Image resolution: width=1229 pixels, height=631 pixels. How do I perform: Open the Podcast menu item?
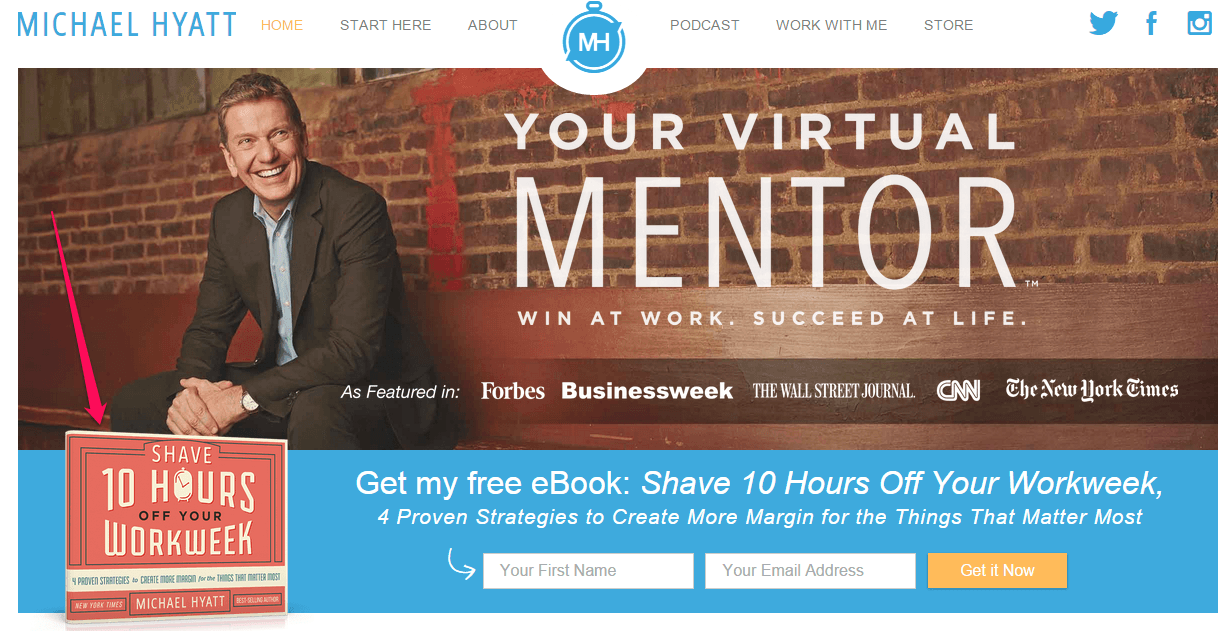tap(705, 25)
